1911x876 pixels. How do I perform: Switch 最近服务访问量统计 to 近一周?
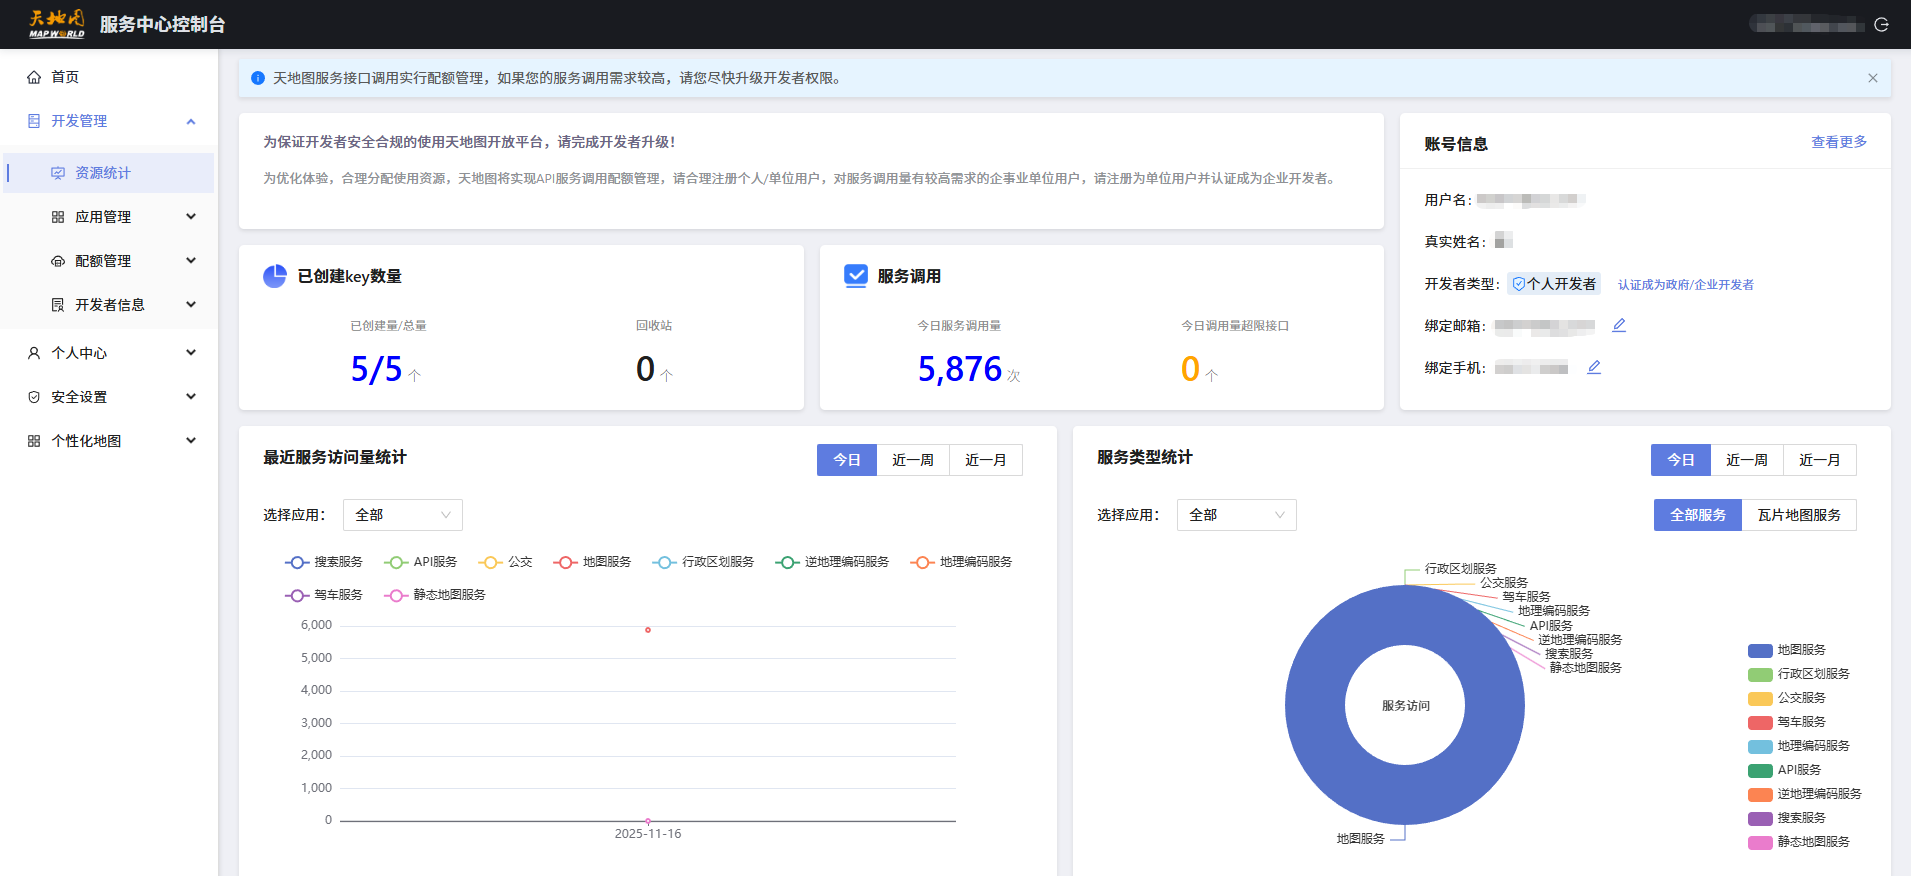point(912,460)
